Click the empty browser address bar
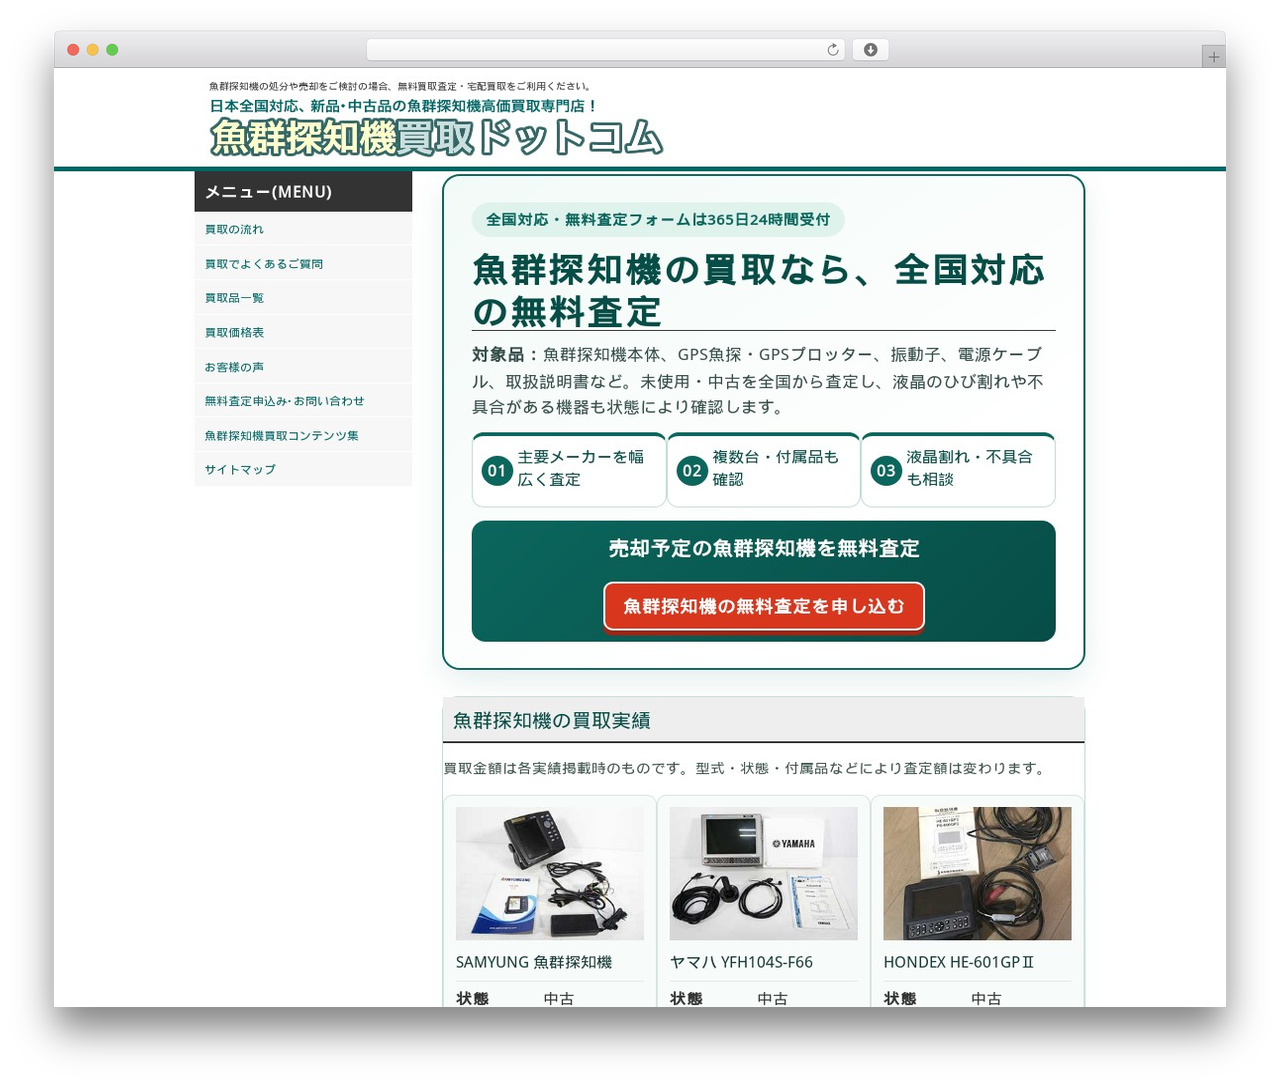 [x=605, y=50]
